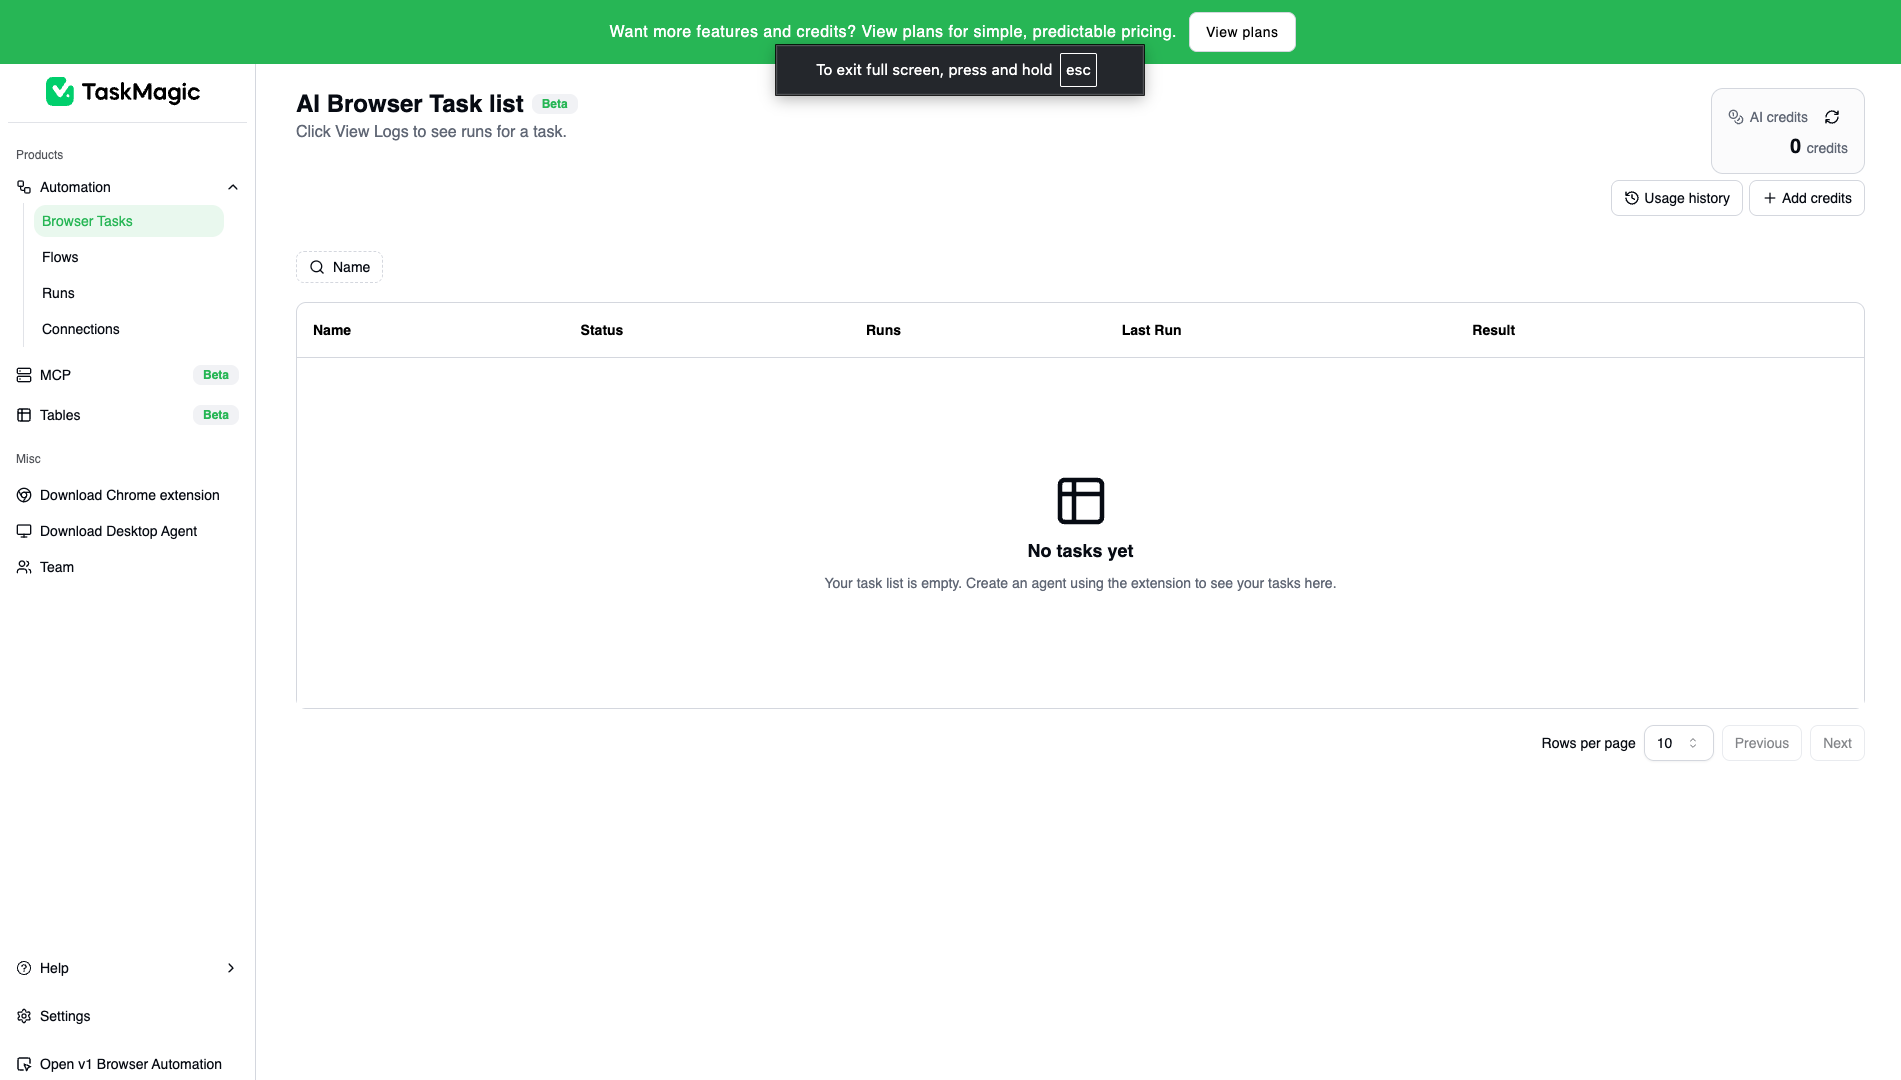Click the TaskMagic logo
The width and height of the screenshot is (1901, 1080).
pos(123,92)
